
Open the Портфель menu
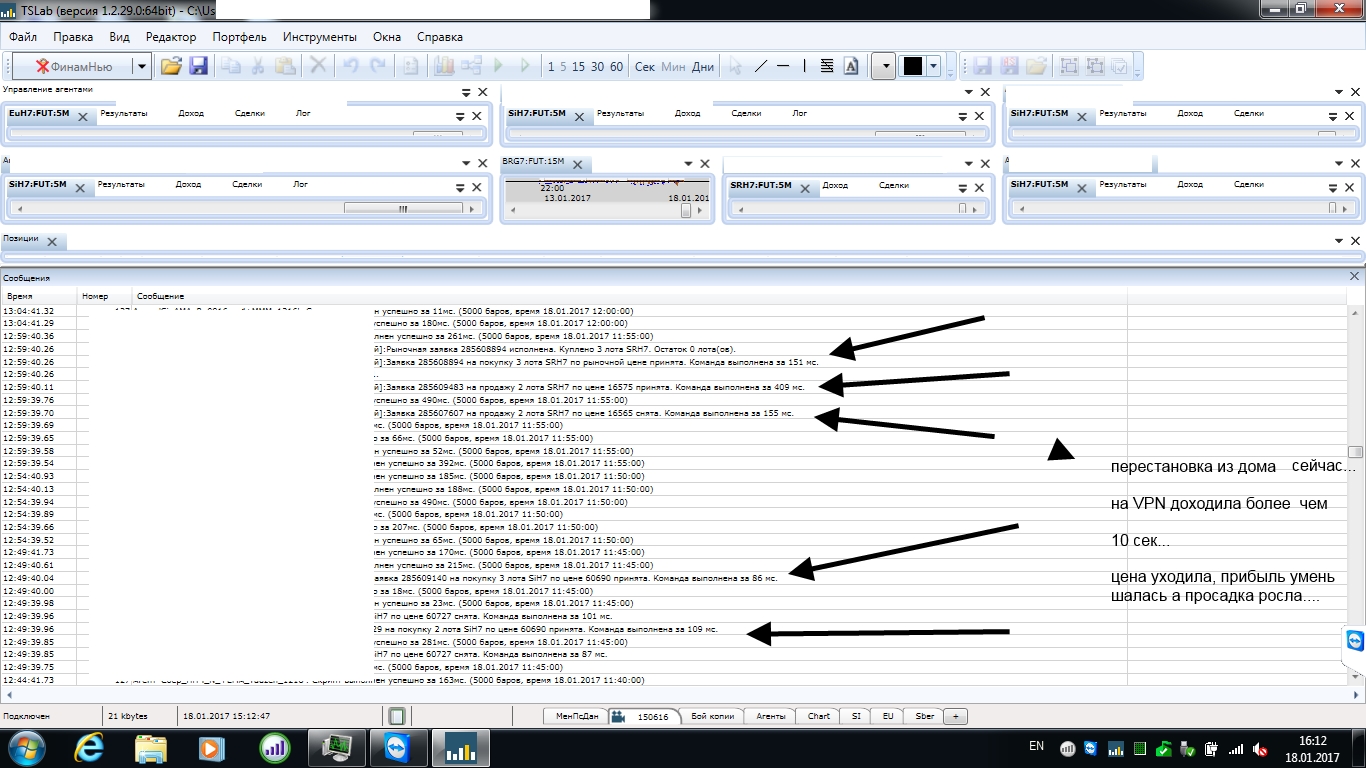coord(239,37)
